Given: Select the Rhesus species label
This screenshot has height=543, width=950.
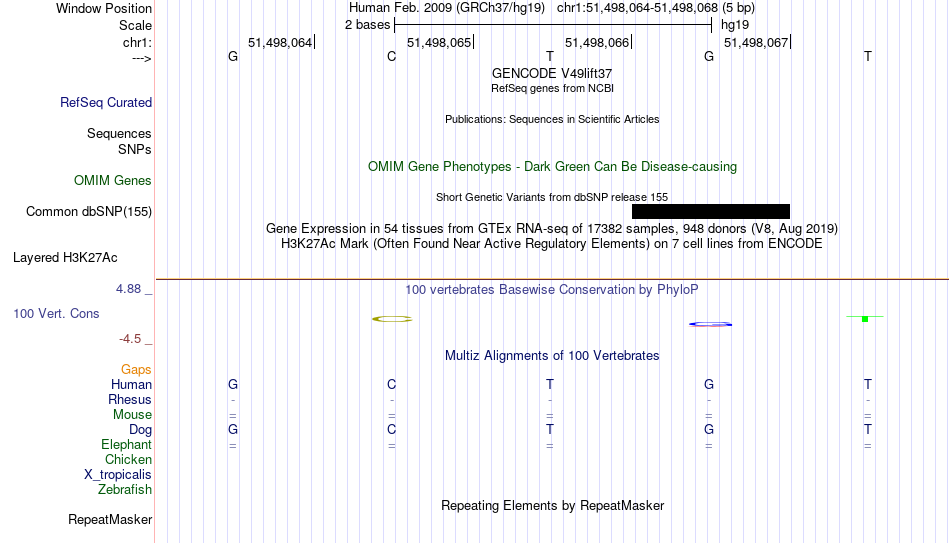Looking at the screenshot, I should coord(130,399).
